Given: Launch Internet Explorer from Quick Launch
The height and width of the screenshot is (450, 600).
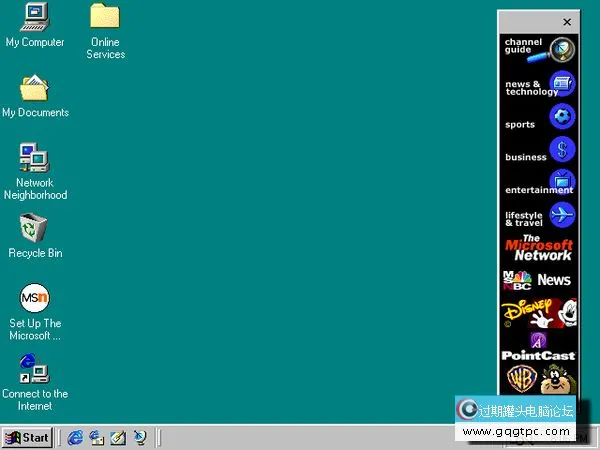Looking at the screenshot, I should click(75, 437).
